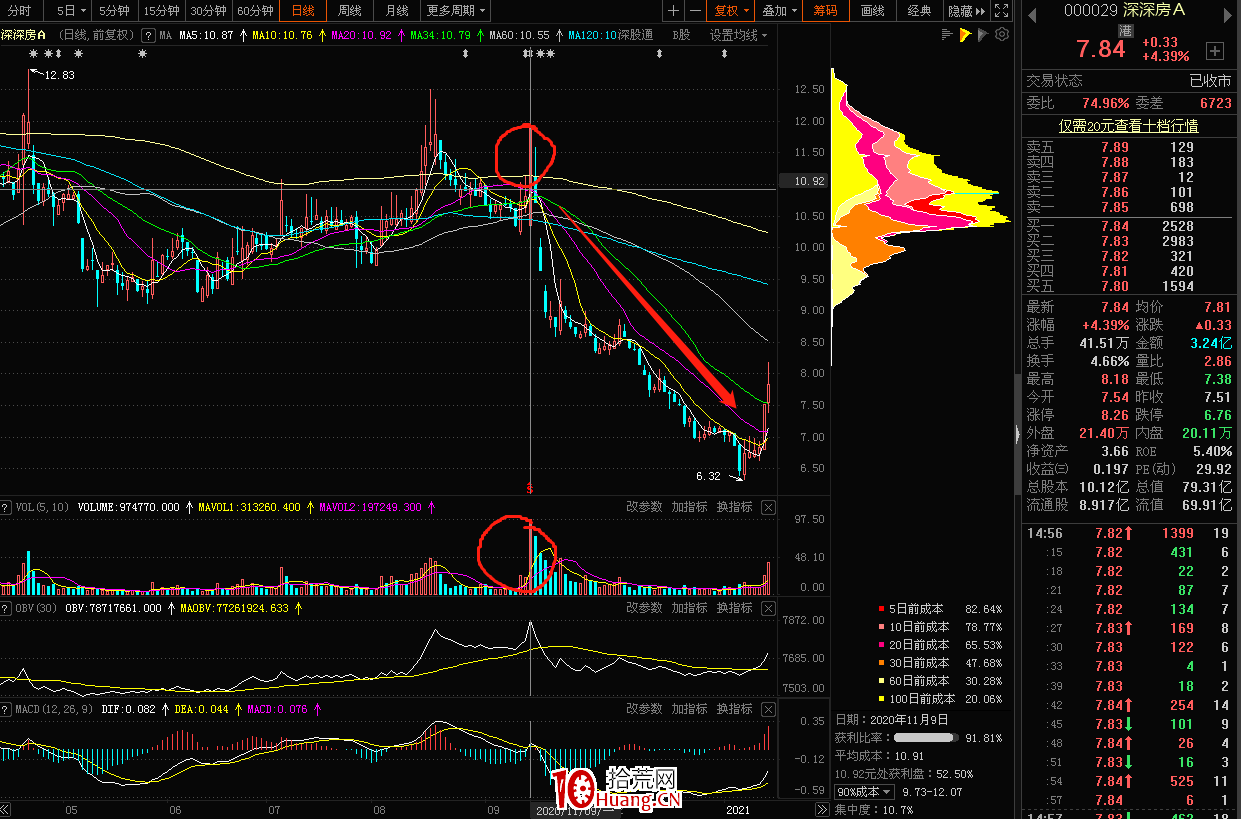
Task: Close the VOL indicator panel
Action: 768,507
